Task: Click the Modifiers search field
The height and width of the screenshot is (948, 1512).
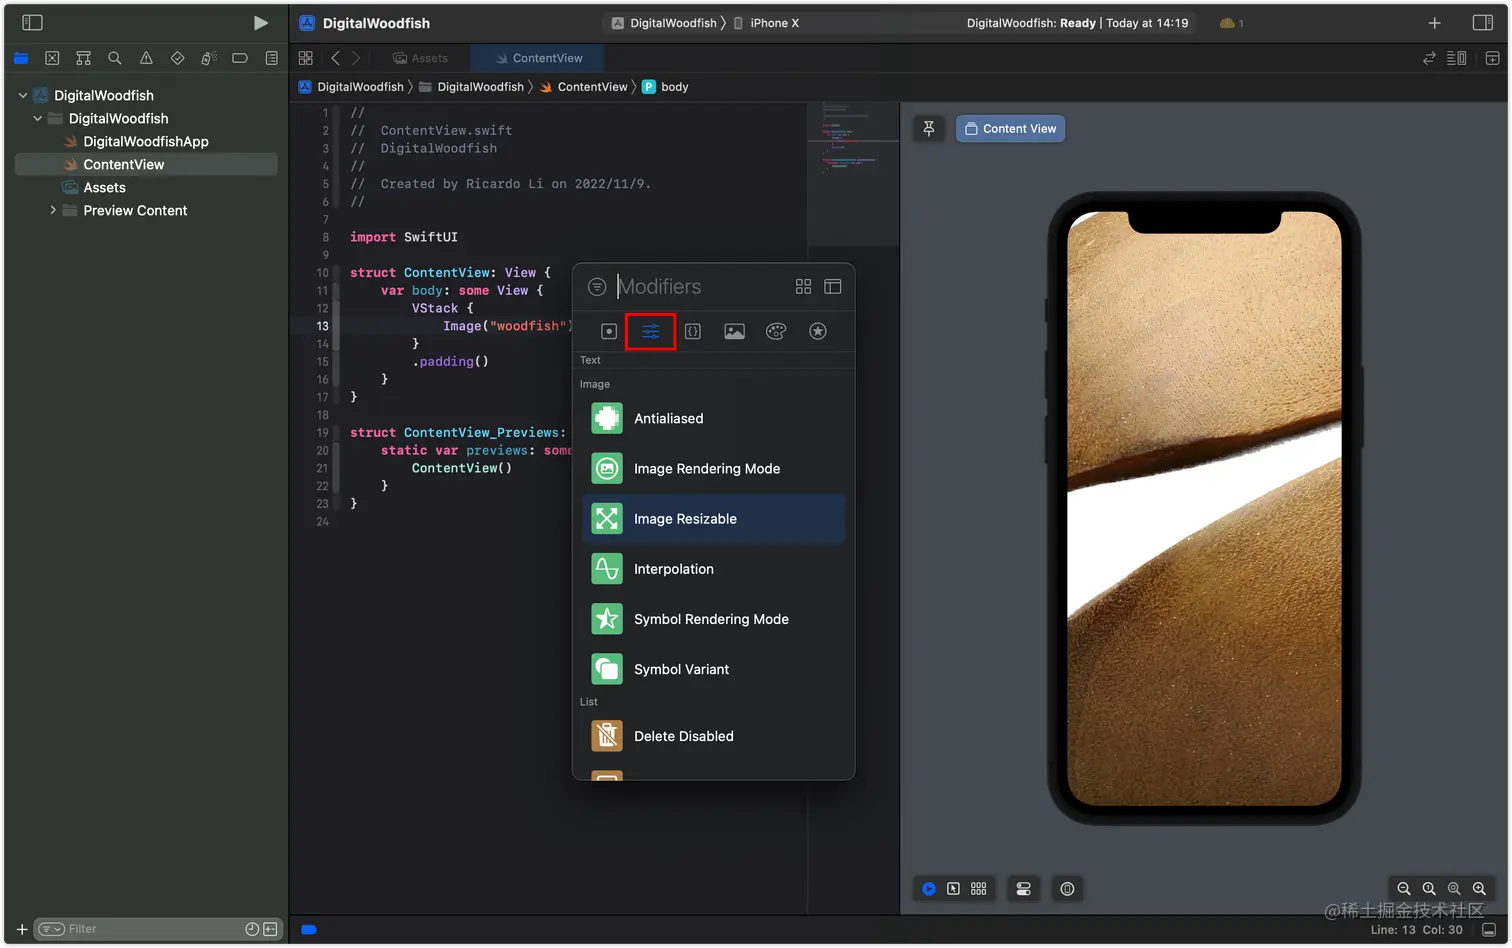Action: [x=700, y=286]
